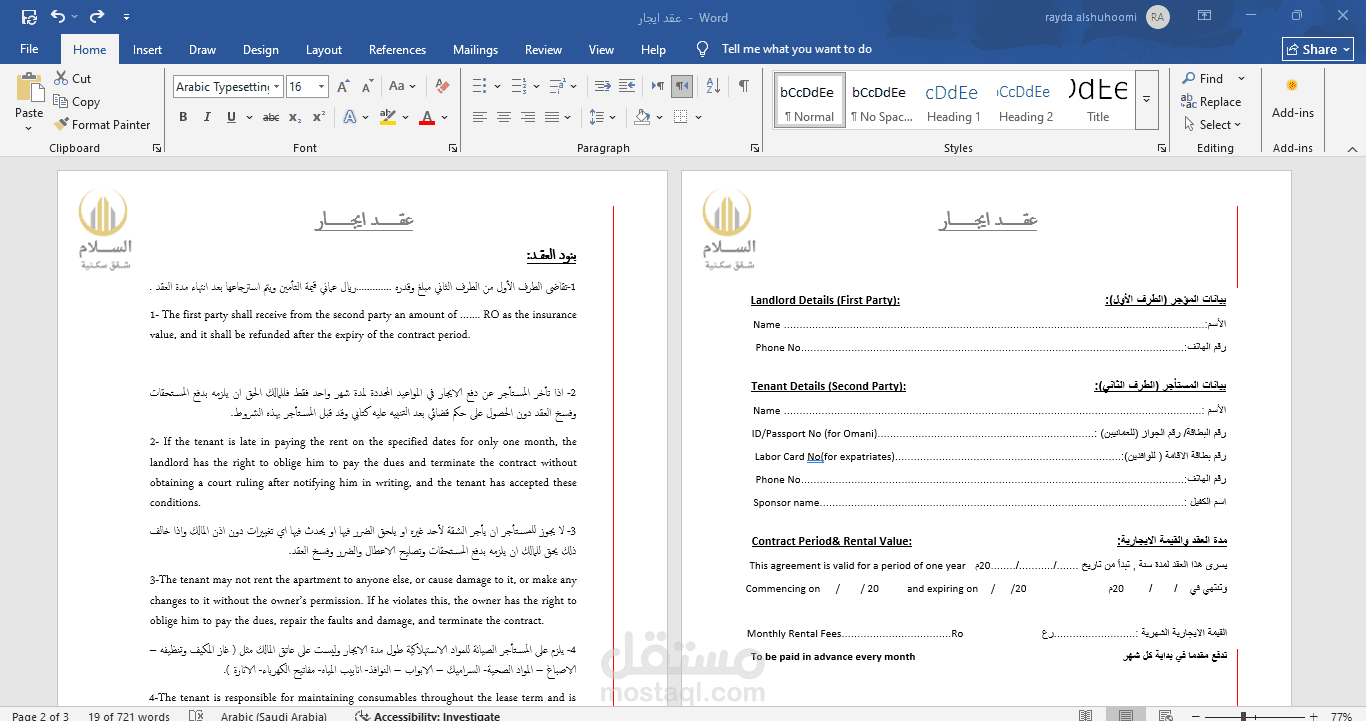
Task: Set left-to-right text direction
Action: click(x=657, y=86)
